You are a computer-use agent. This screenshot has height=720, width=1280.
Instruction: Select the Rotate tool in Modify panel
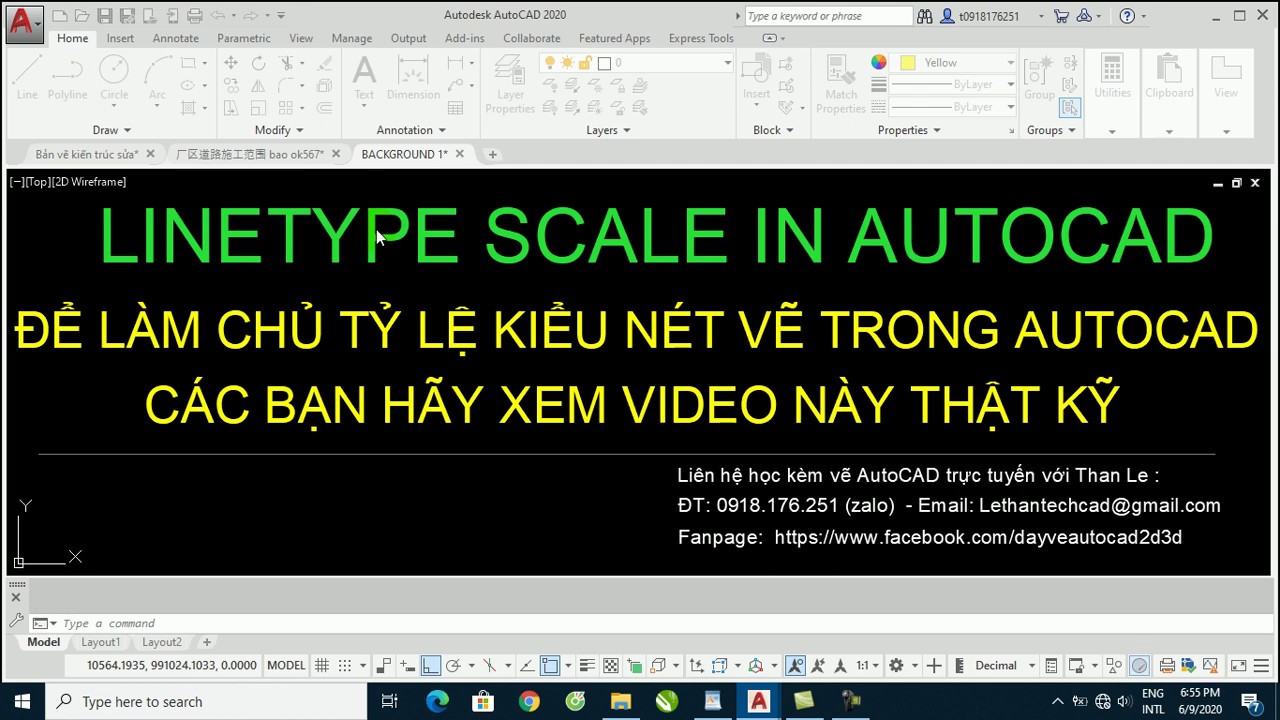(258, 63)
